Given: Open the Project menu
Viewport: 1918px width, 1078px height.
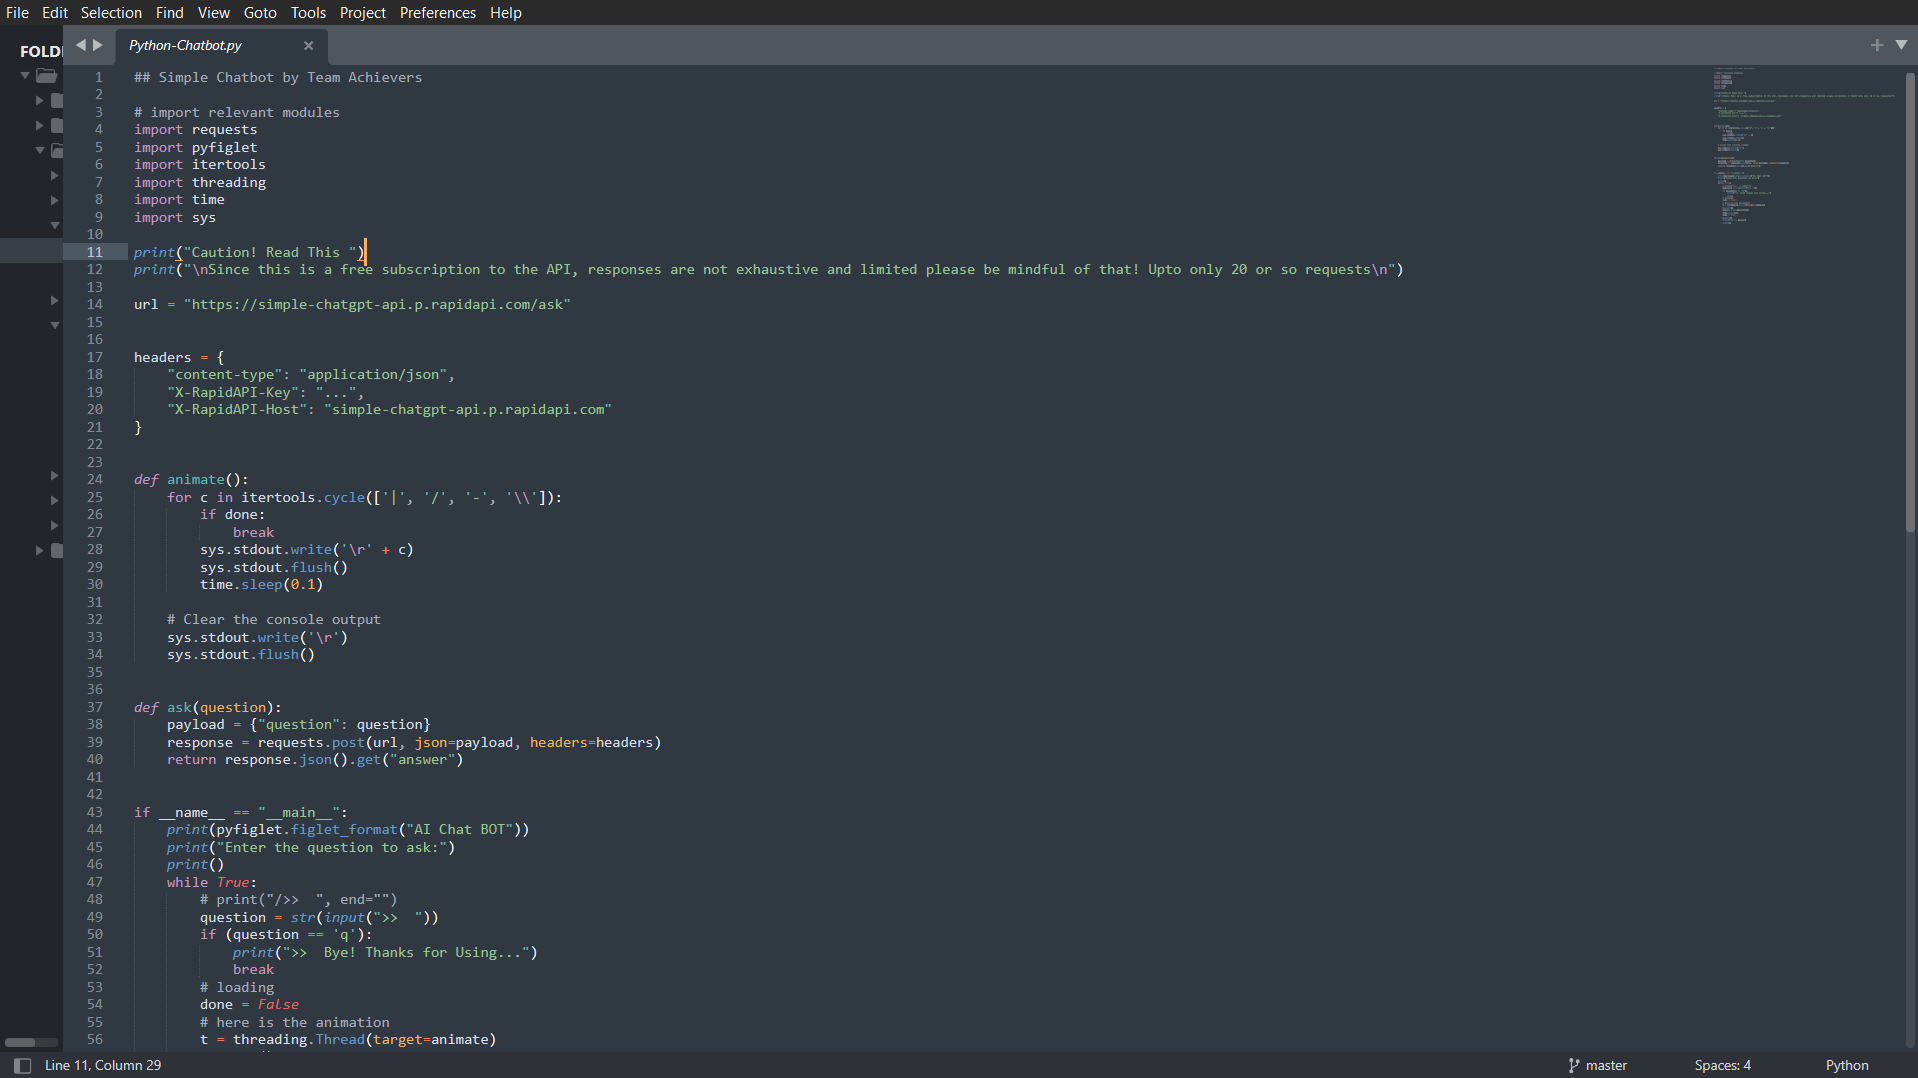Looking at the screenshot, I should pyautogui.click(x=362, y=13).
